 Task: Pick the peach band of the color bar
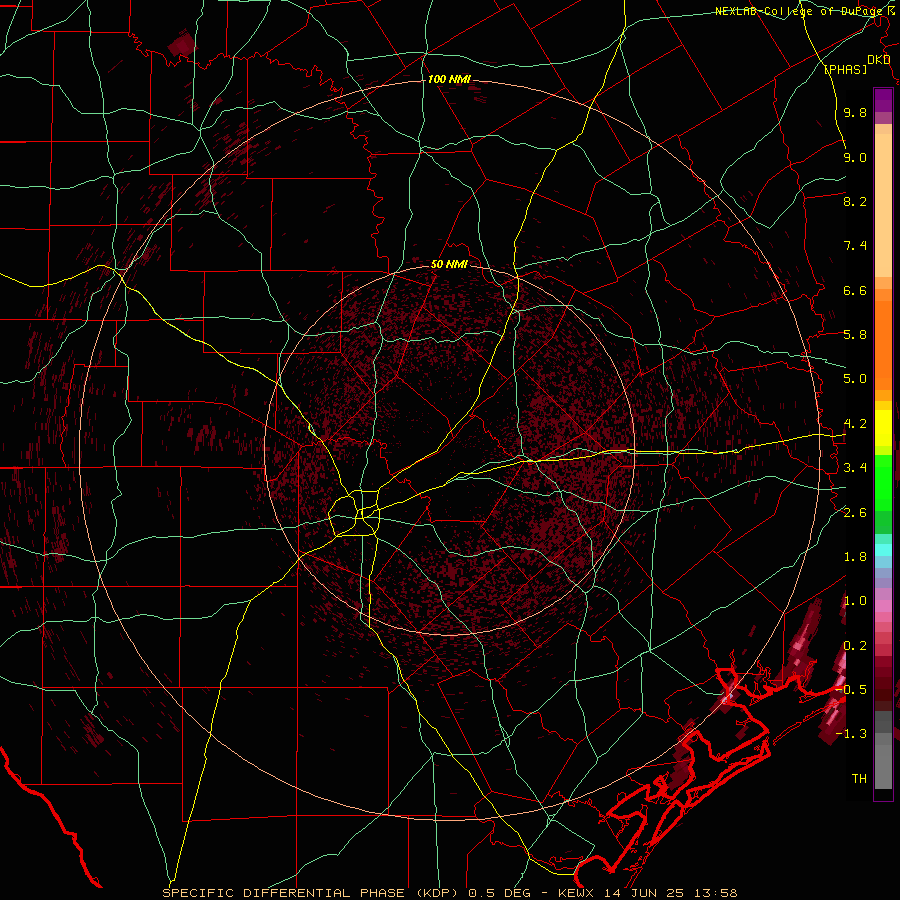[x=883, y=205]
